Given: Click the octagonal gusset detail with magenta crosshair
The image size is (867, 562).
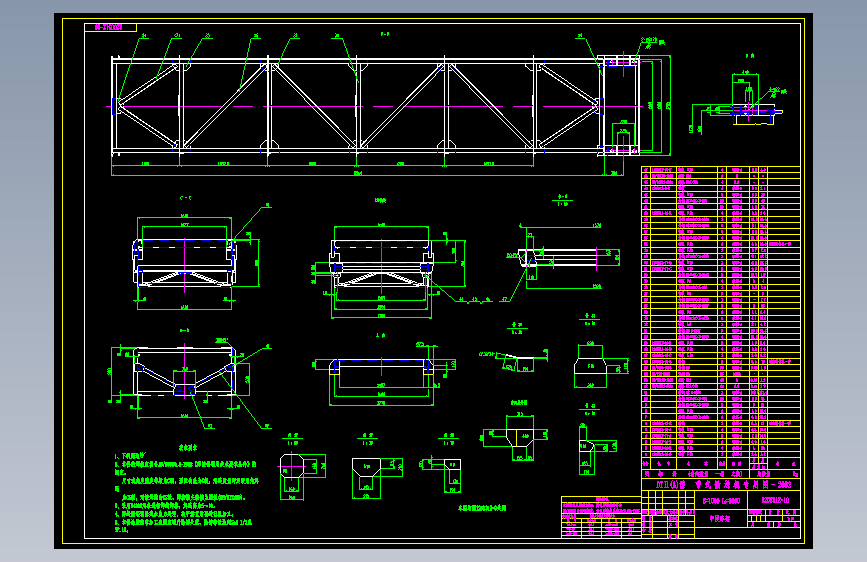Looking at the screenshot, I should [x=291, y=467].
